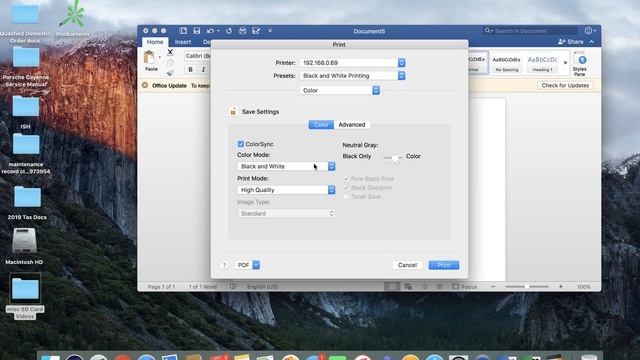The height and width of the screenshot is (360, 640).
Task: Click the help question mark button
Action: pos(224,265)
